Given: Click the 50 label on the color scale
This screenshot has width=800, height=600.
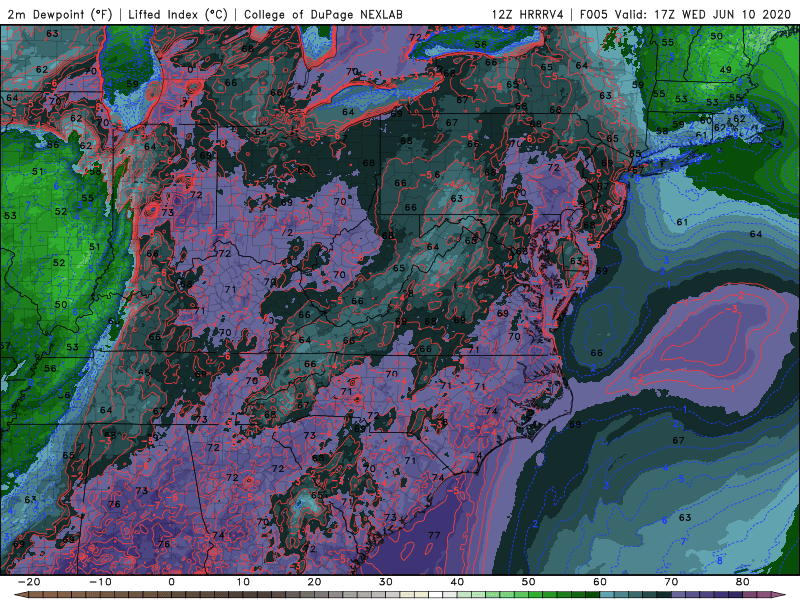Looking at the screenshot, I should pos(529,582).
